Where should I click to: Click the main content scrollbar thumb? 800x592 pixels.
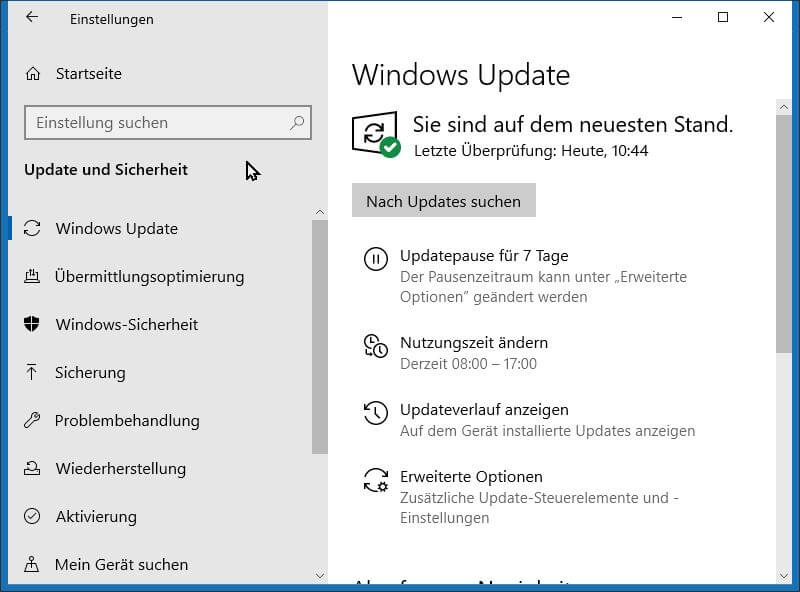click(784, 234)
